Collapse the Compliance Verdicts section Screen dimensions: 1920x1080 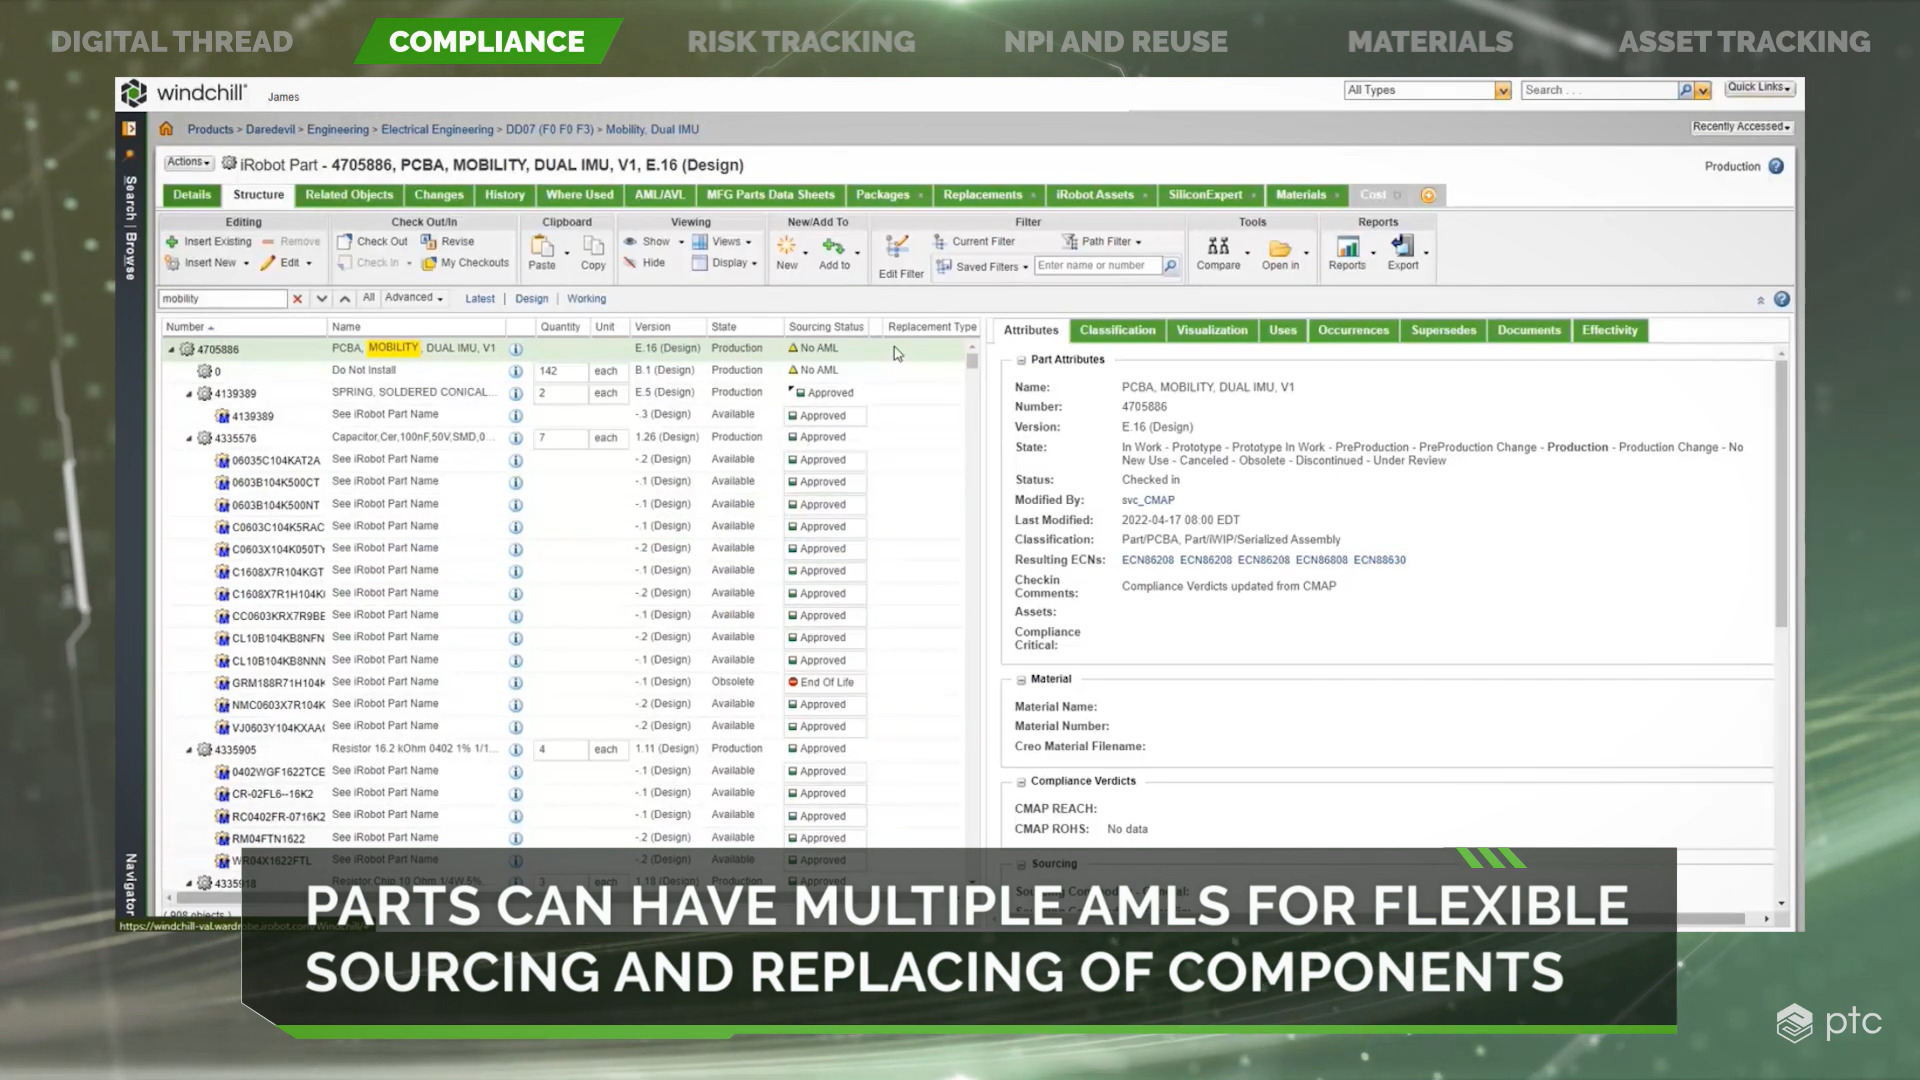coord(1021,782)
